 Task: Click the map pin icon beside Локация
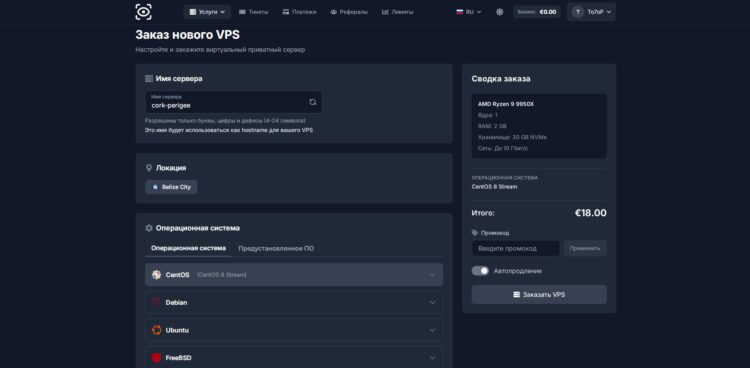[x=149, y=168]
